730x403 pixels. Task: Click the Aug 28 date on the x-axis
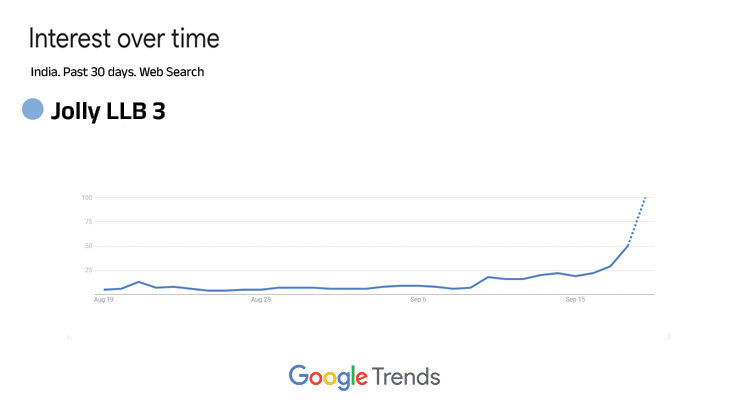point(260,299)
